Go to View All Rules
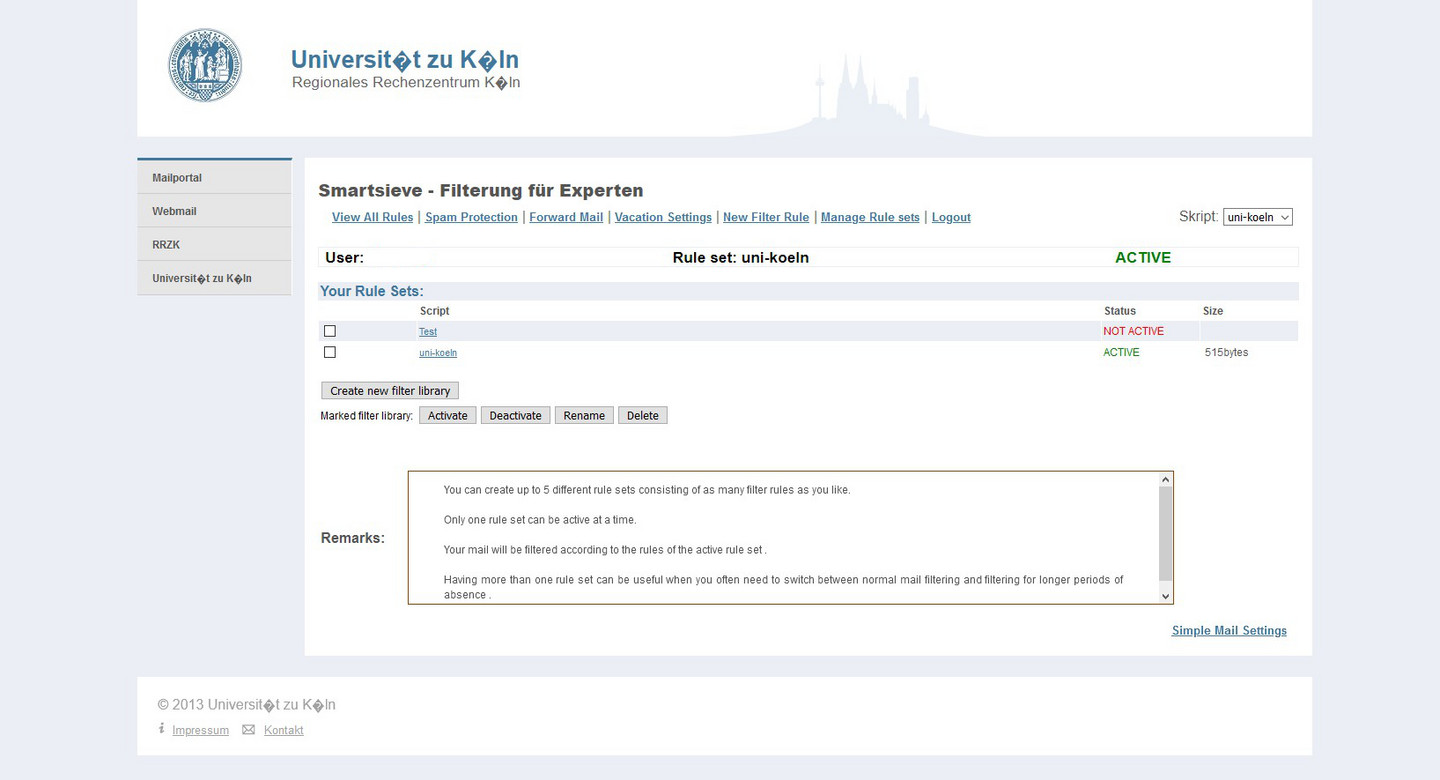Screen dimensions: 1440x780 372,217
